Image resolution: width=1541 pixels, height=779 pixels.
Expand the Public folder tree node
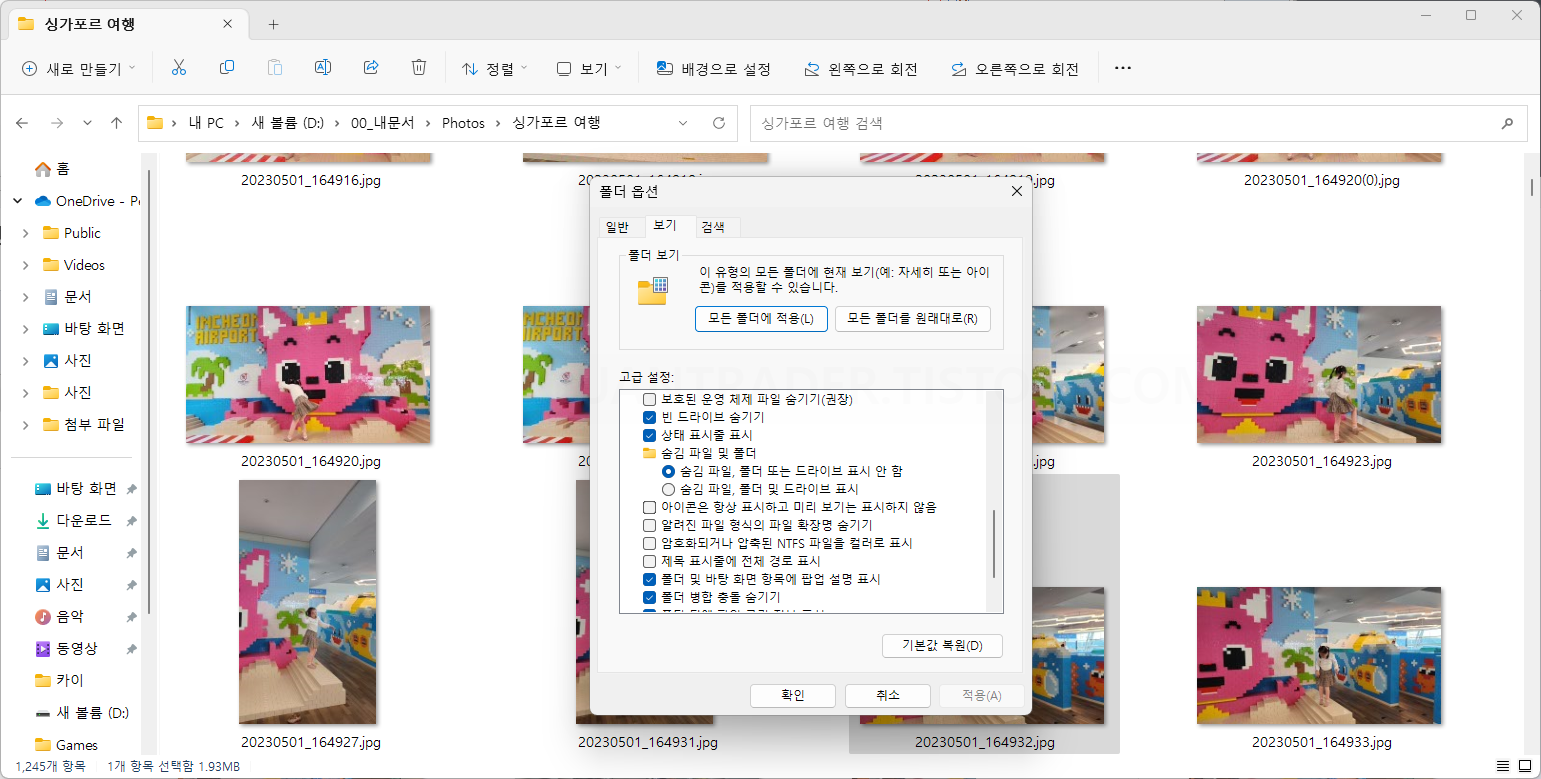coord(25,233)
